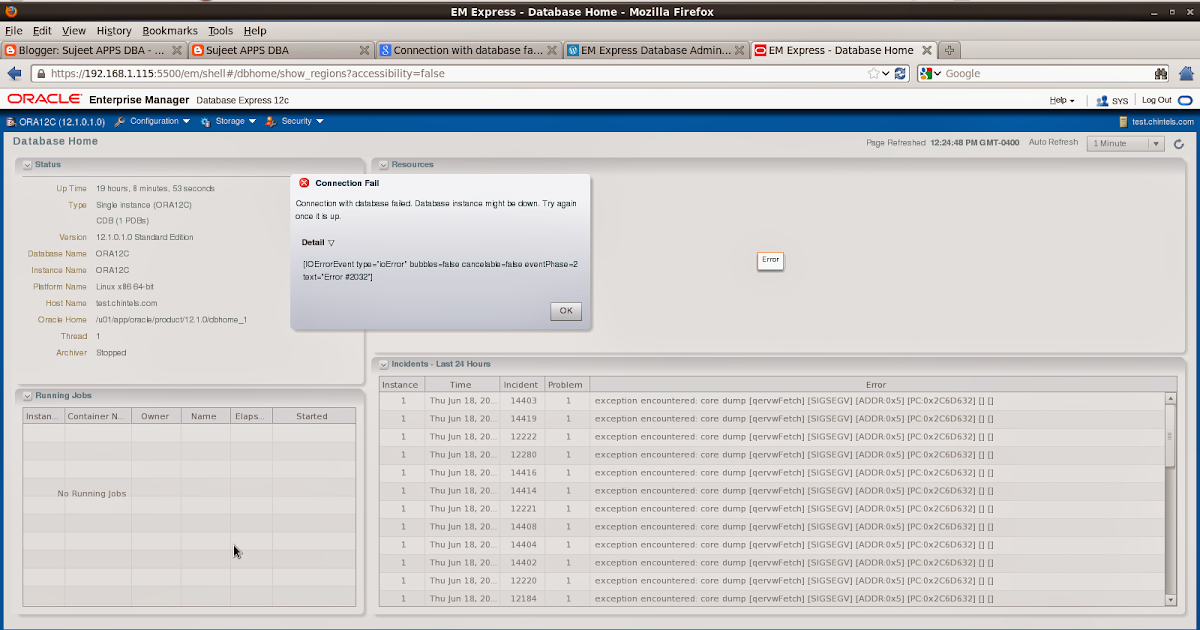Open the Configuration menu

click(x=153, y=121)
